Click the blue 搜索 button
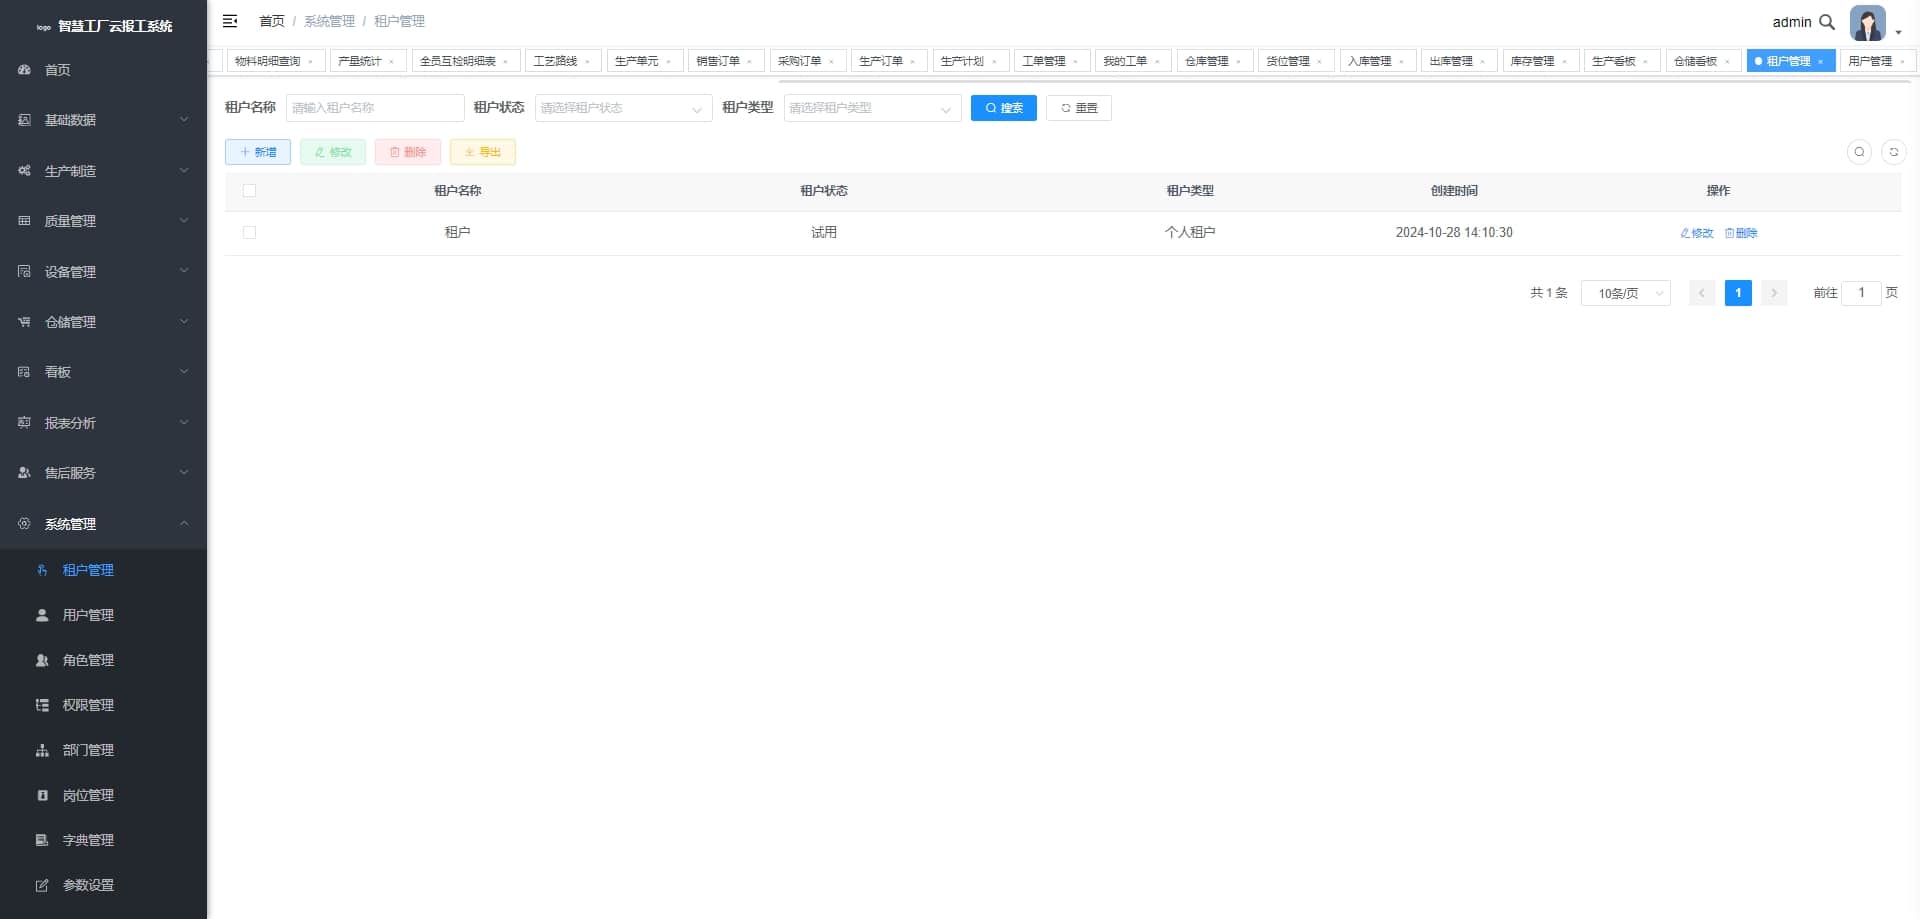1920x919 pixels. tap(1004, 108)
